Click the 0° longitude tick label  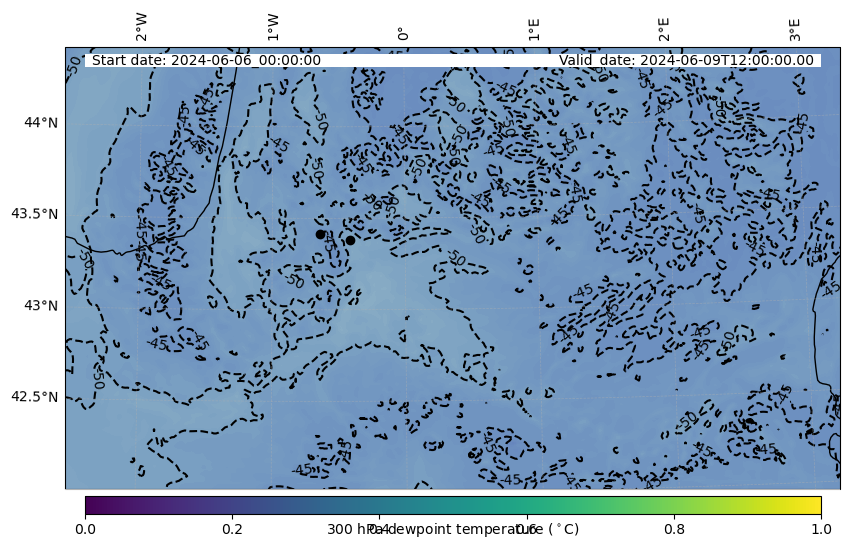(x=403, y=33)
